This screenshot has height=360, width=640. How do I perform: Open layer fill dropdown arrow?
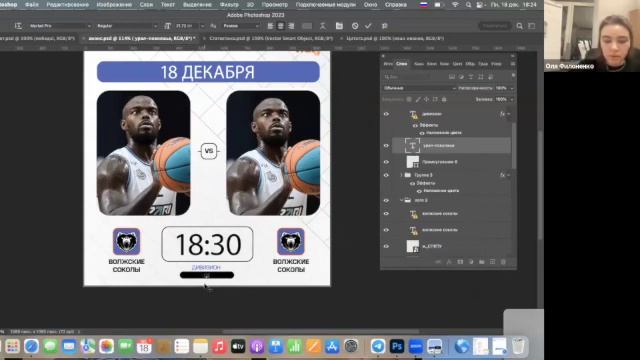point(512,99)
